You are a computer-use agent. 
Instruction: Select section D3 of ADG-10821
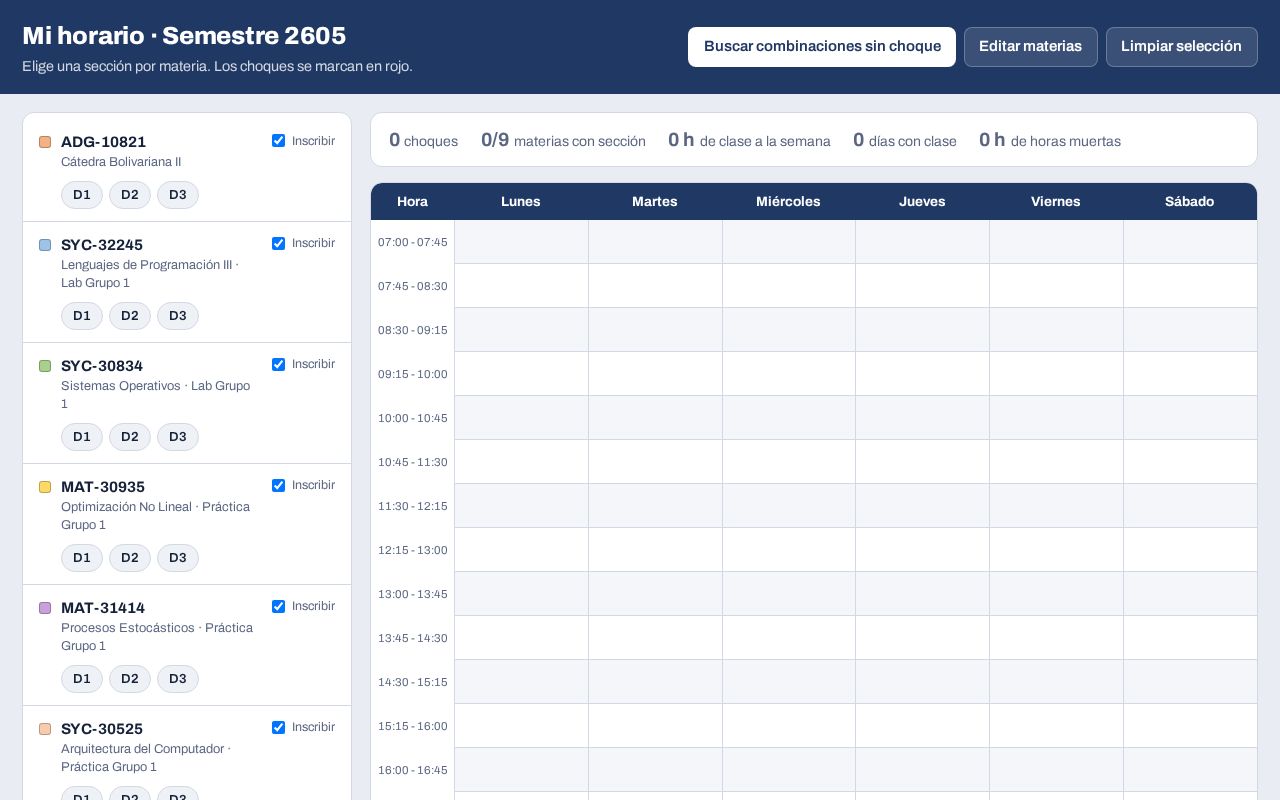[178, 195]
